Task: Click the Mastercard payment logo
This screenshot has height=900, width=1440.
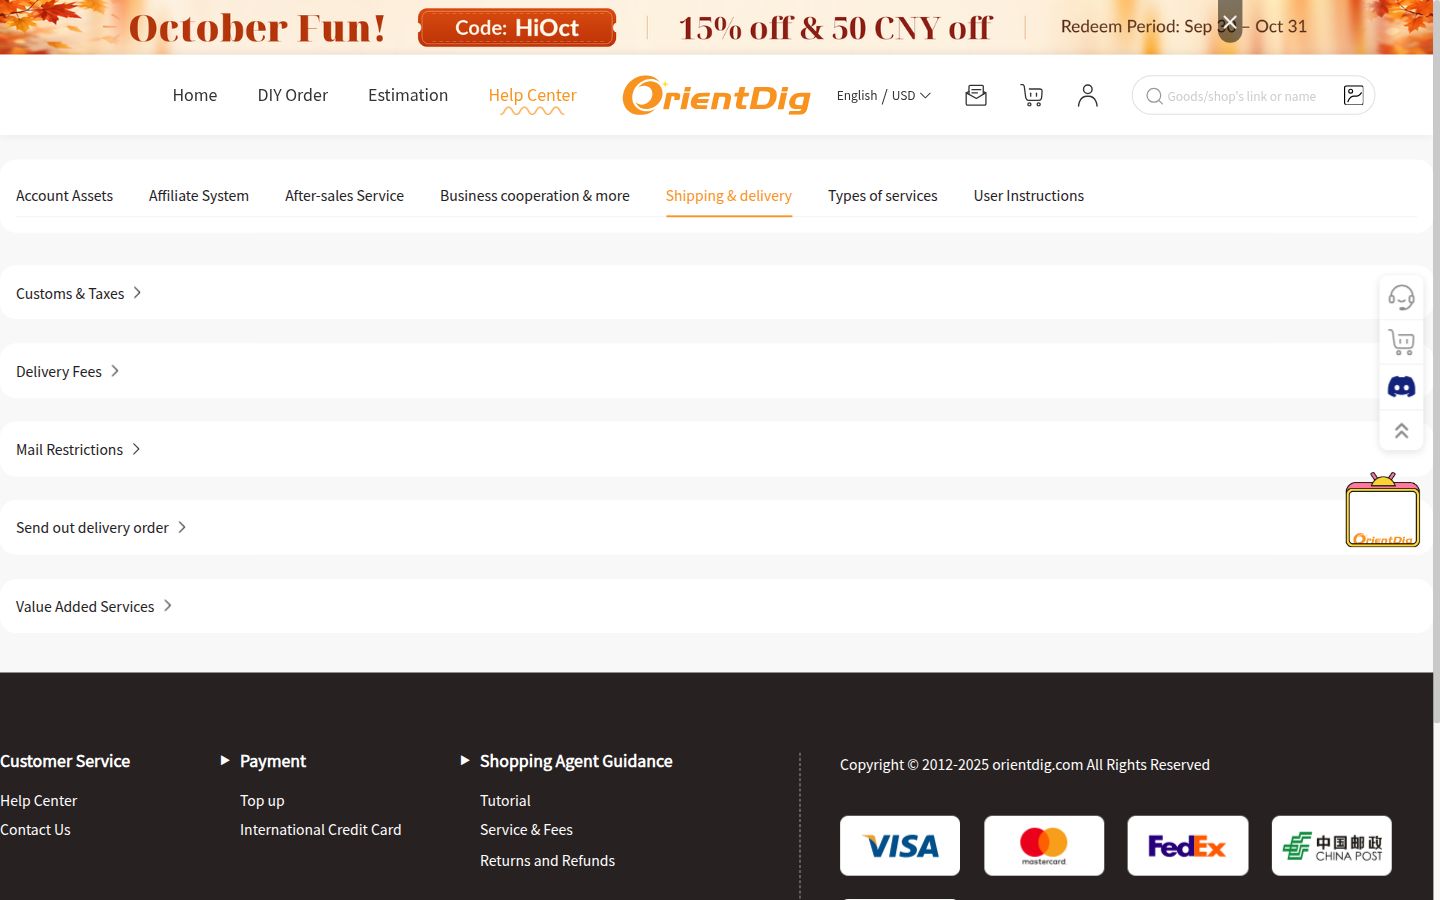Action: click(1044, 846)
